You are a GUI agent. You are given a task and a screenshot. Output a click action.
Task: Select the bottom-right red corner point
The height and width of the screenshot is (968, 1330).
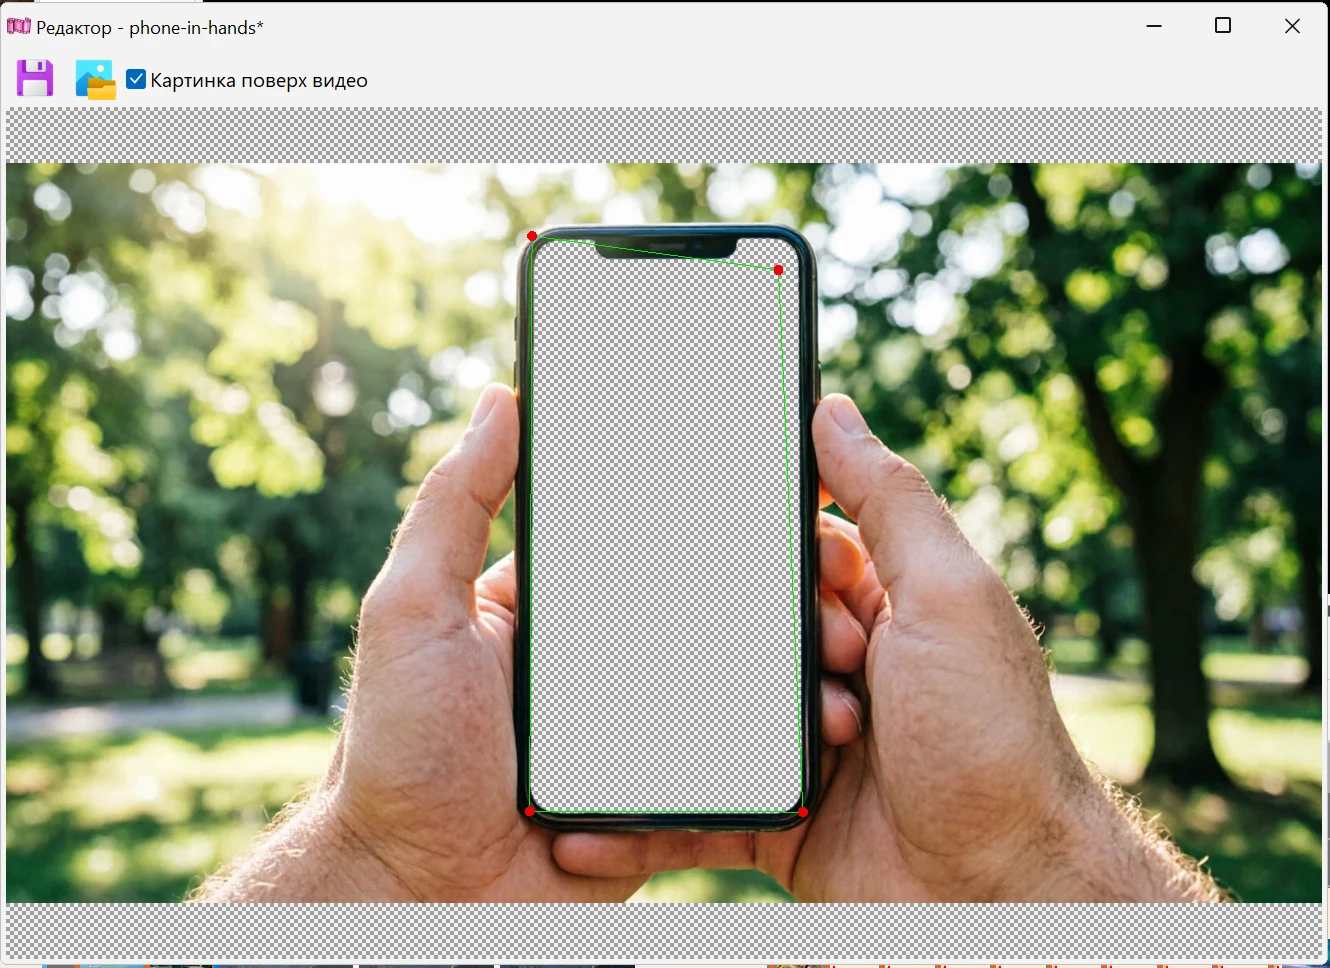(803, 812)
